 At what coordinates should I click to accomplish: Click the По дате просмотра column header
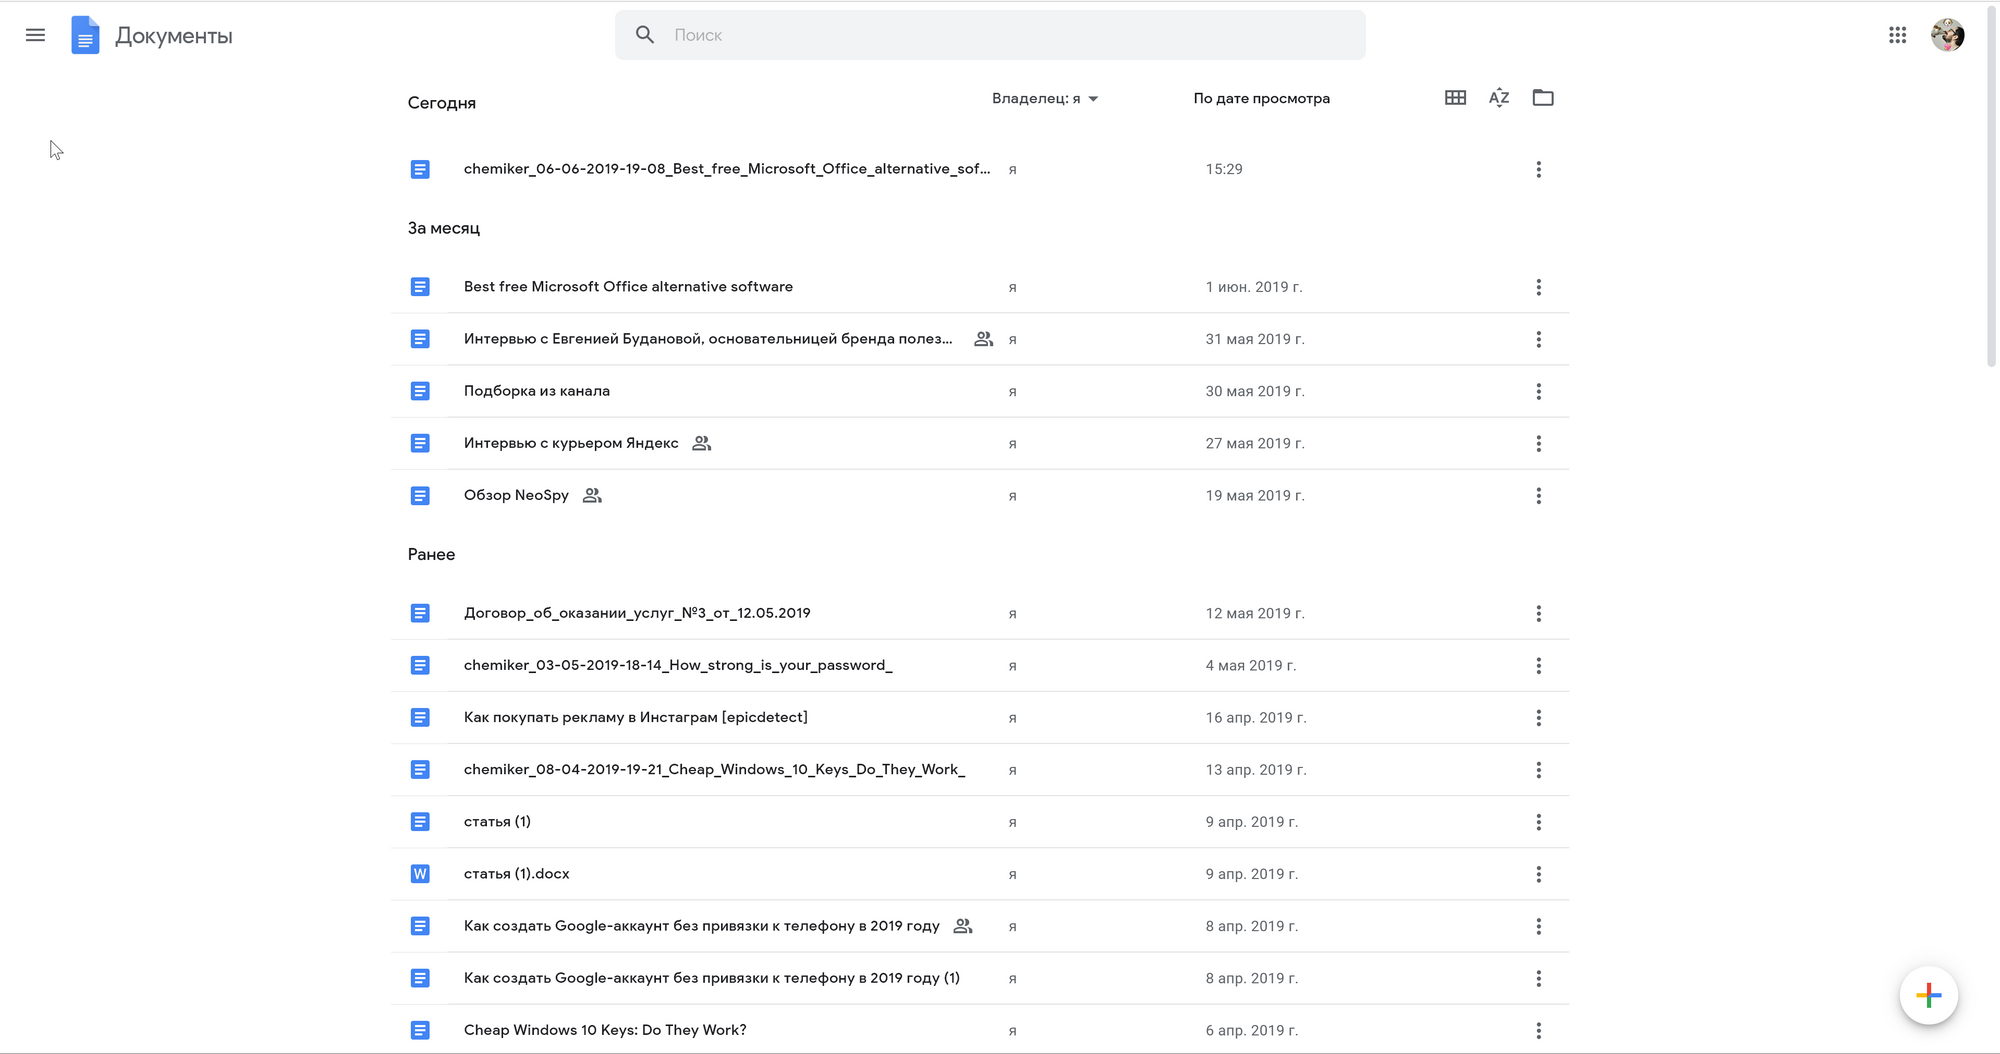pyautogui.click(x=1261, y=98)
